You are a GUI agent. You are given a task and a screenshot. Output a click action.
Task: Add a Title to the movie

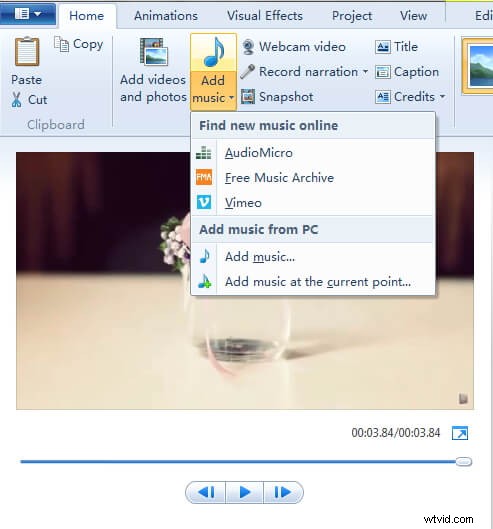[x=396, y=47]
